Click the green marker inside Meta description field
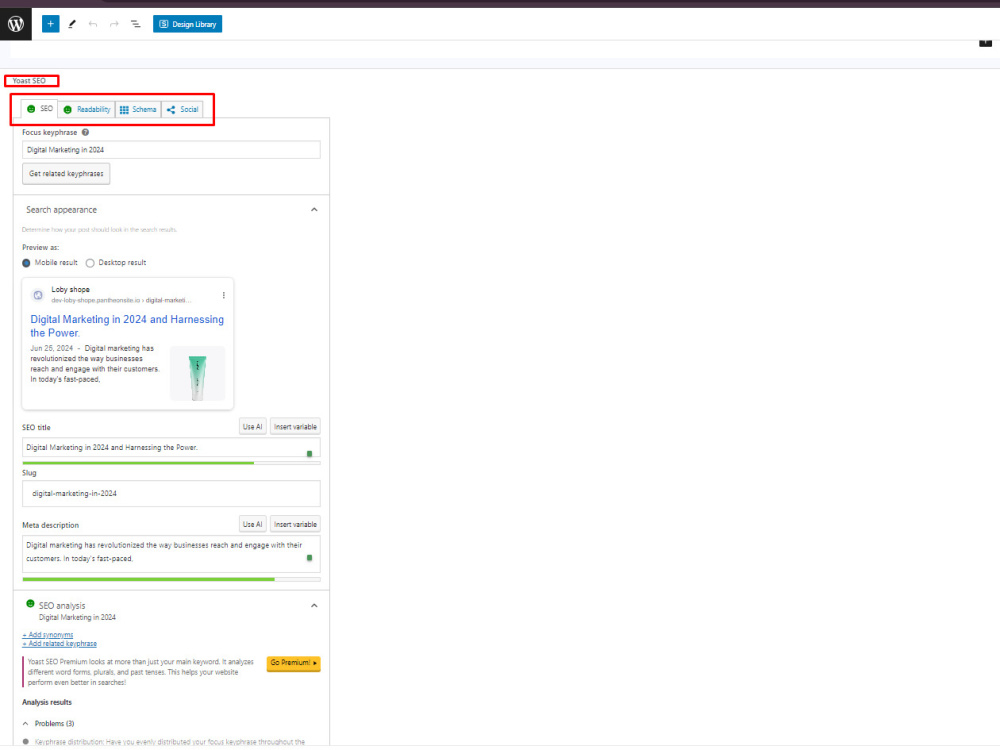 [x=309, y=558]
